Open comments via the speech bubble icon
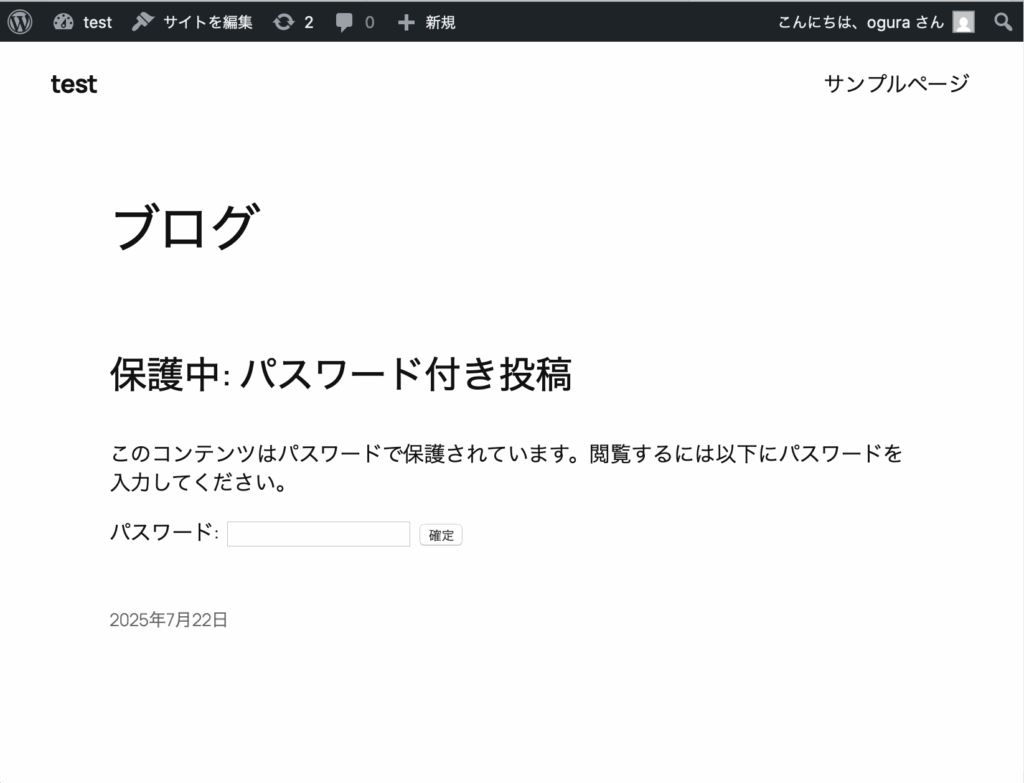This screenshot has width=1024, height=783. (345, 22)
